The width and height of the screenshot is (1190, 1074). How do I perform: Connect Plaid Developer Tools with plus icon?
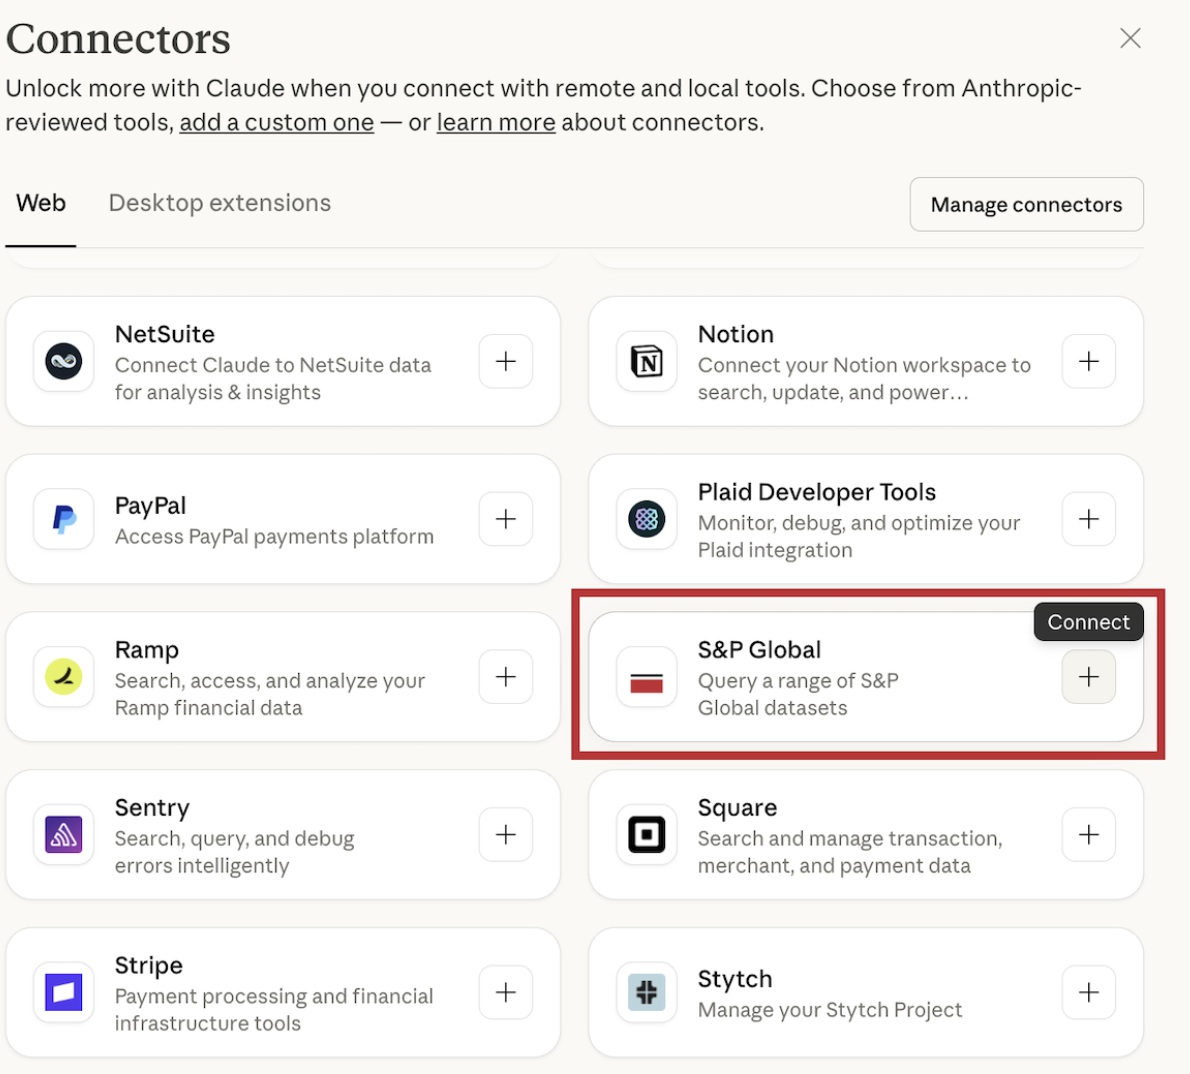tap(1088, 519)
